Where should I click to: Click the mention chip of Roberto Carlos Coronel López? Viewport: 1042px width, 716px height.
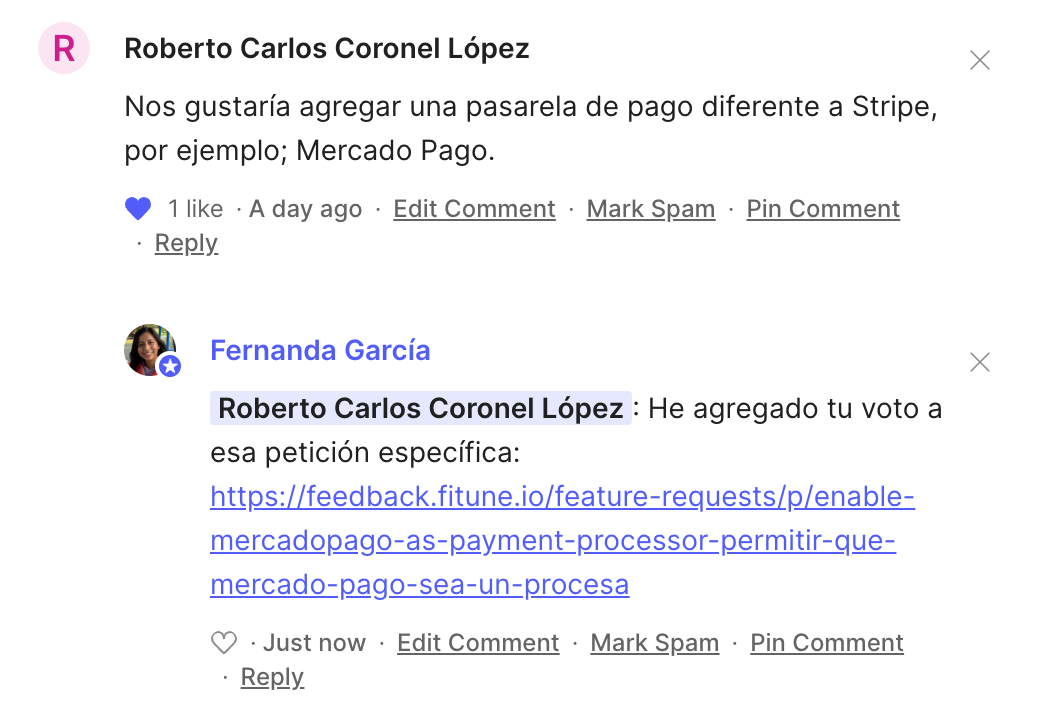(421, 408)
